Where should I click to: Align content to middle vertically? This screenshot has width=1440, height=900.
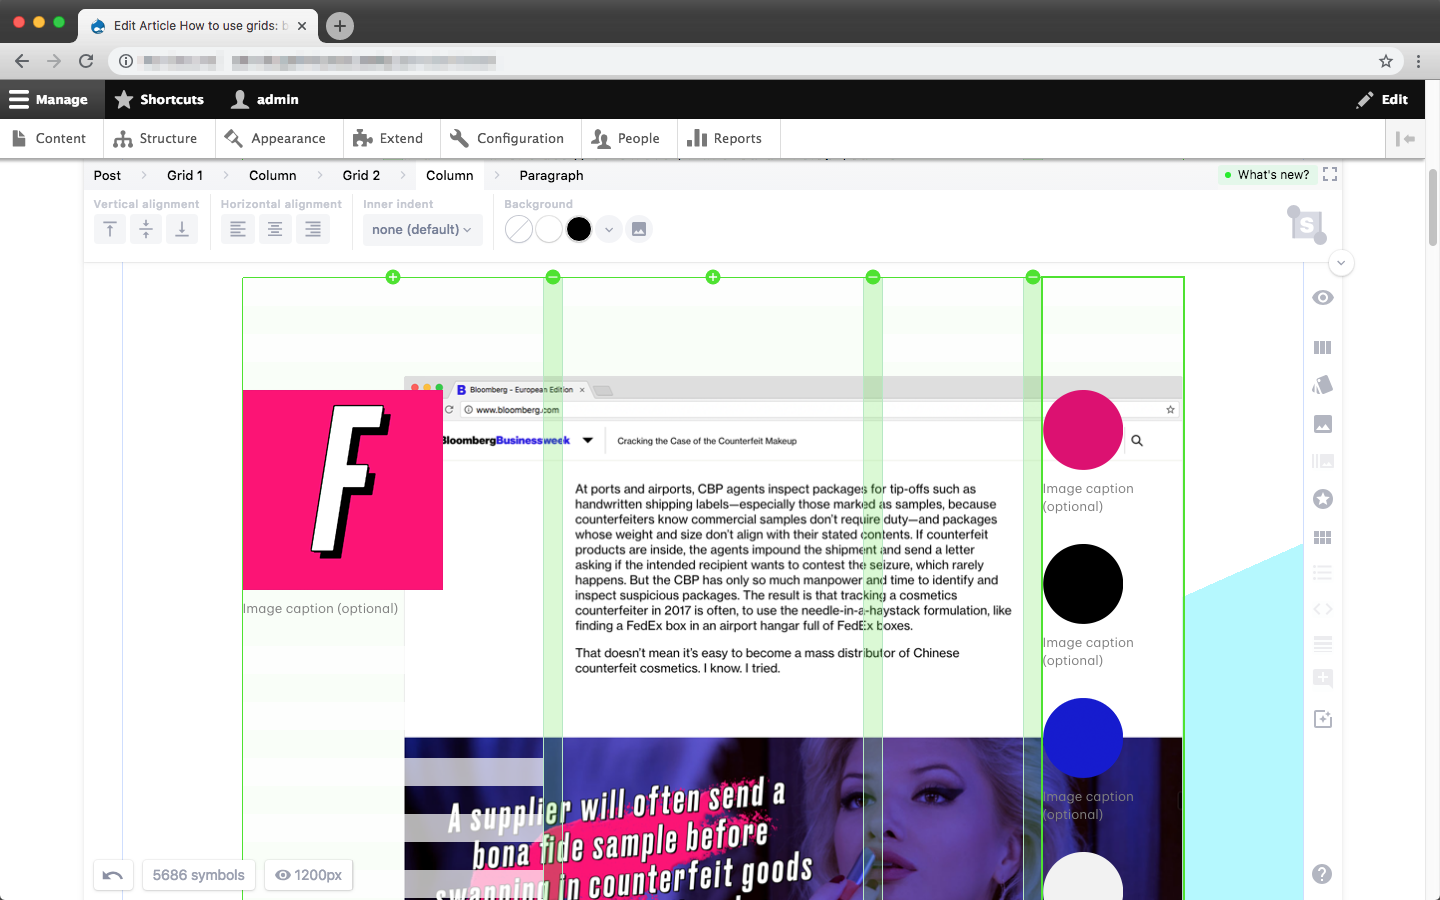point(146,229)
